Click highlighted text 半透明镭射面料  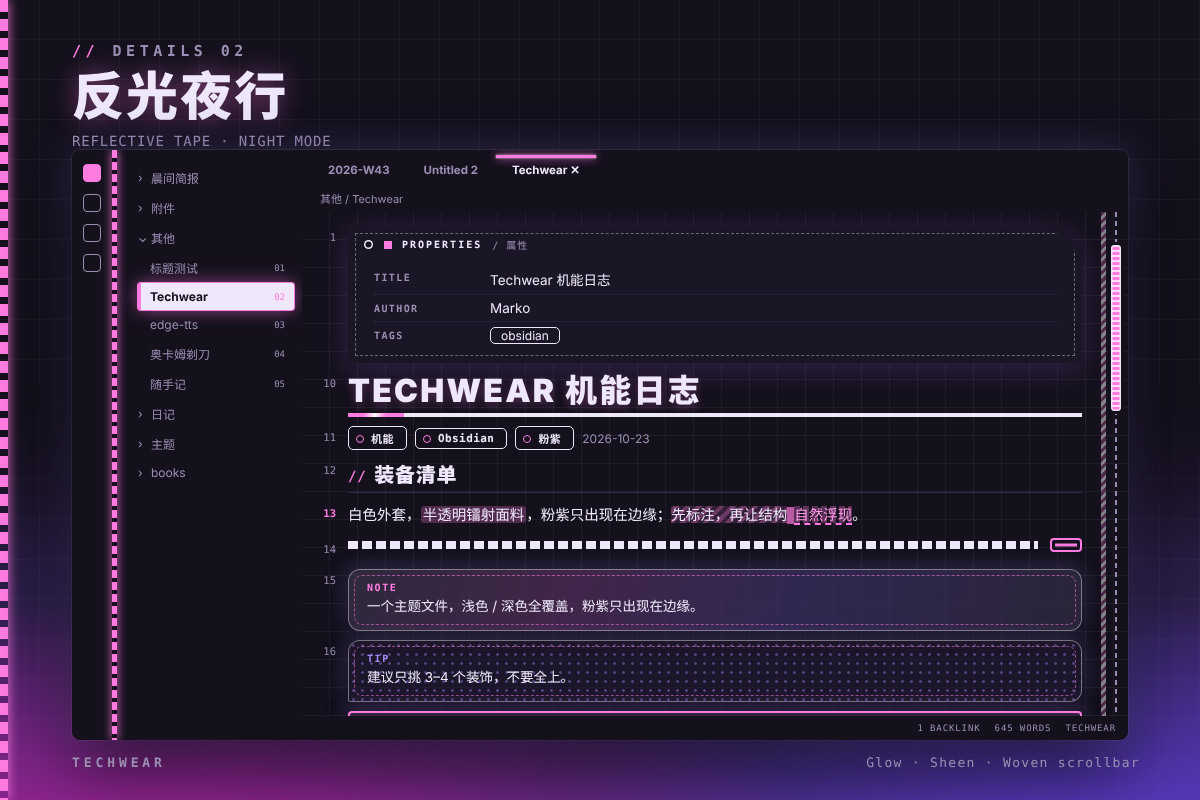pyautogui.click(x=474, y=515)
